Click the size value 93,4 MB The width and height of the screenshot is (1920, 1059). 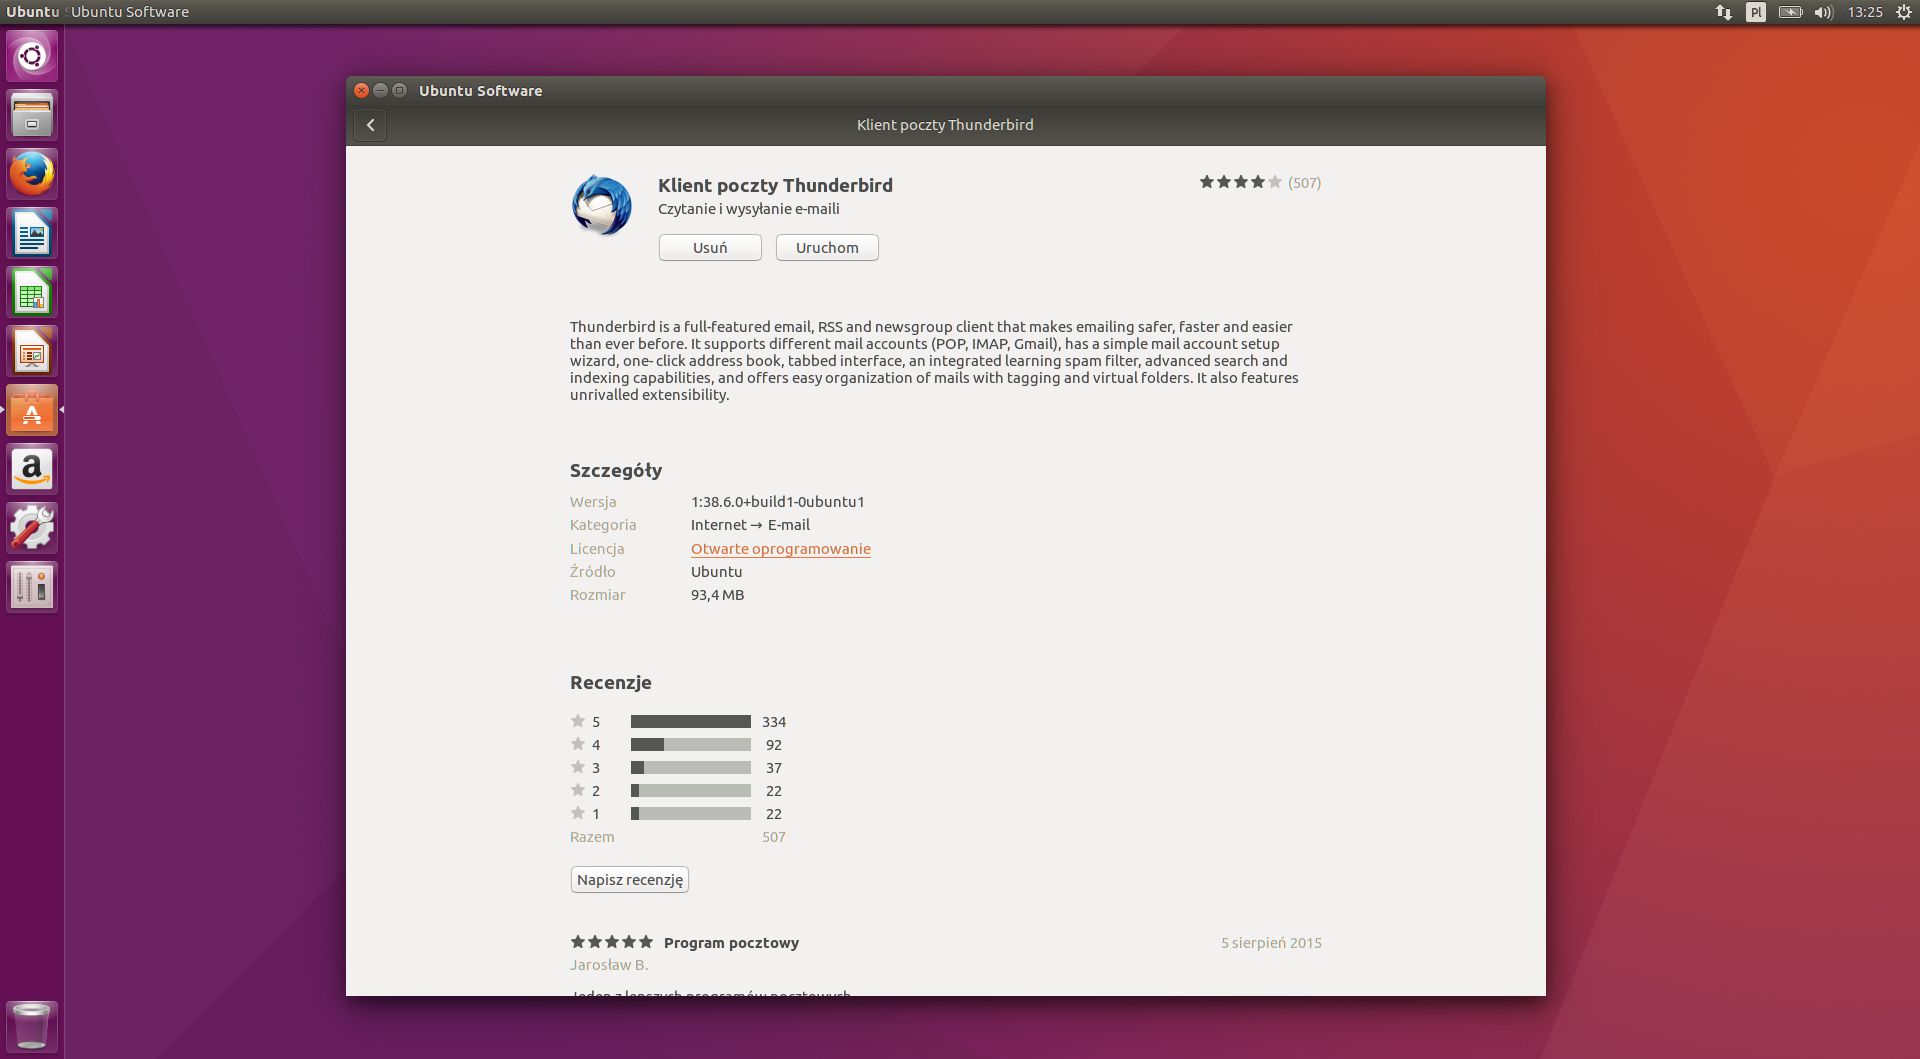717,595
